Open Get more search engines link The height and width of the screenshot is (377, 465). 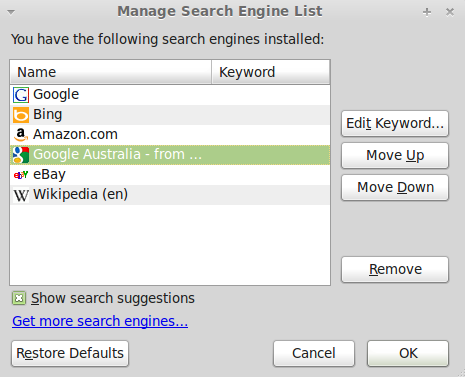tap(100, 321)
